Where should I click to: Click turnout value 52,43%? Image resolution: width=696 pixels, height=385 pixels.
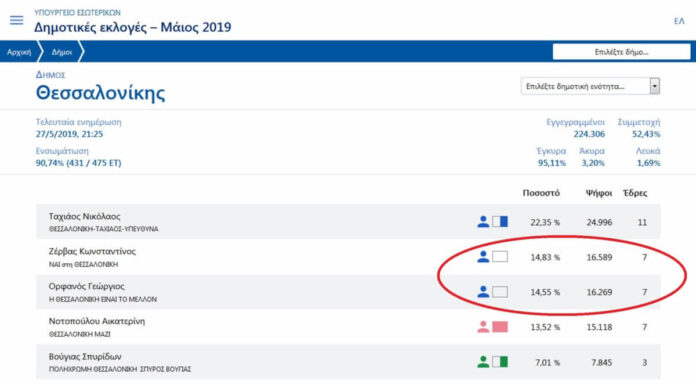[x=646, y=134]
